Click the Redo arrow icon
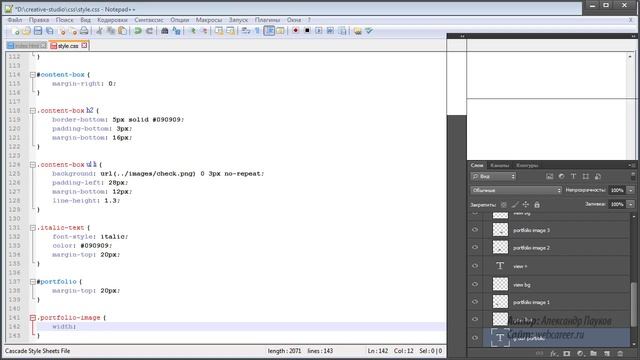640x360 pixels. [149, 31]
